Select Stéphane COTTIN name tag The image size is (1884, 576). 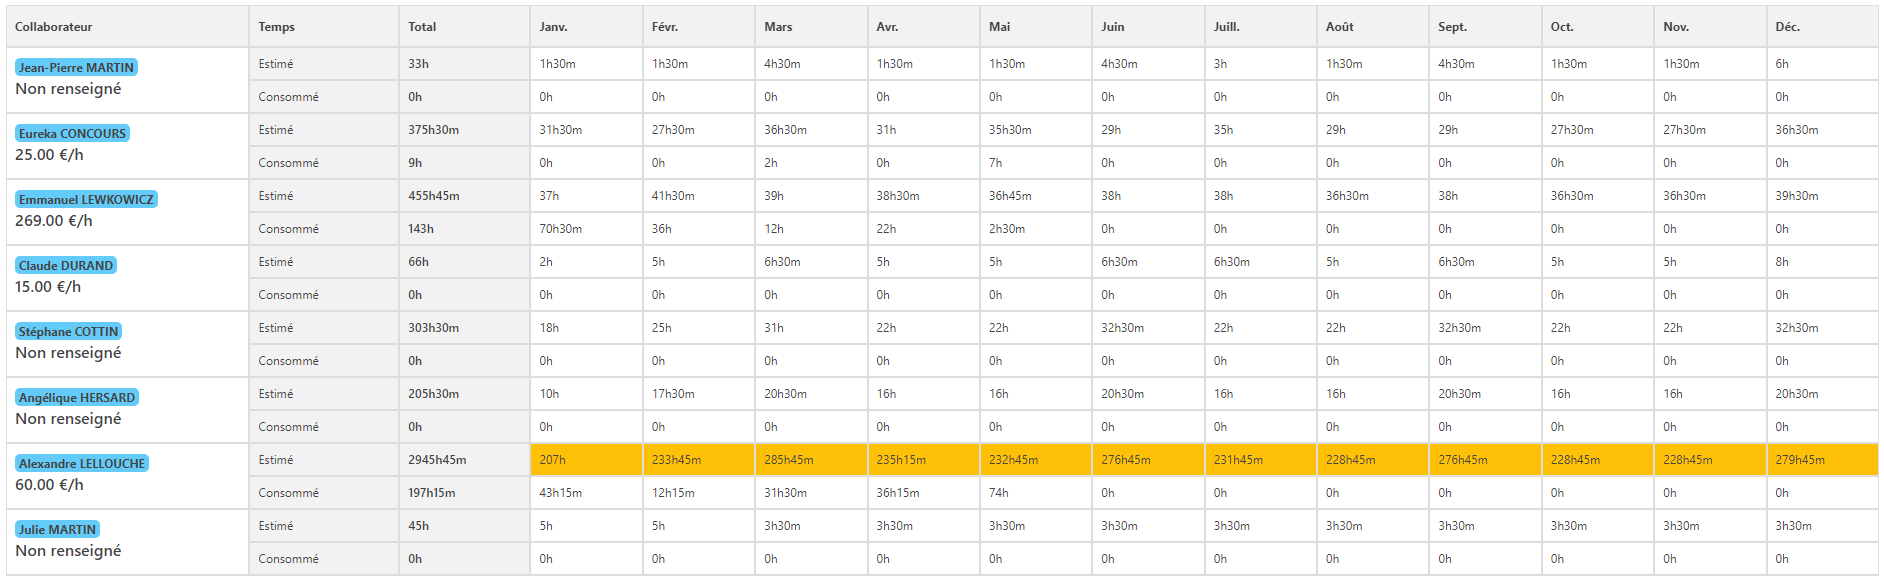coord(68,331)
